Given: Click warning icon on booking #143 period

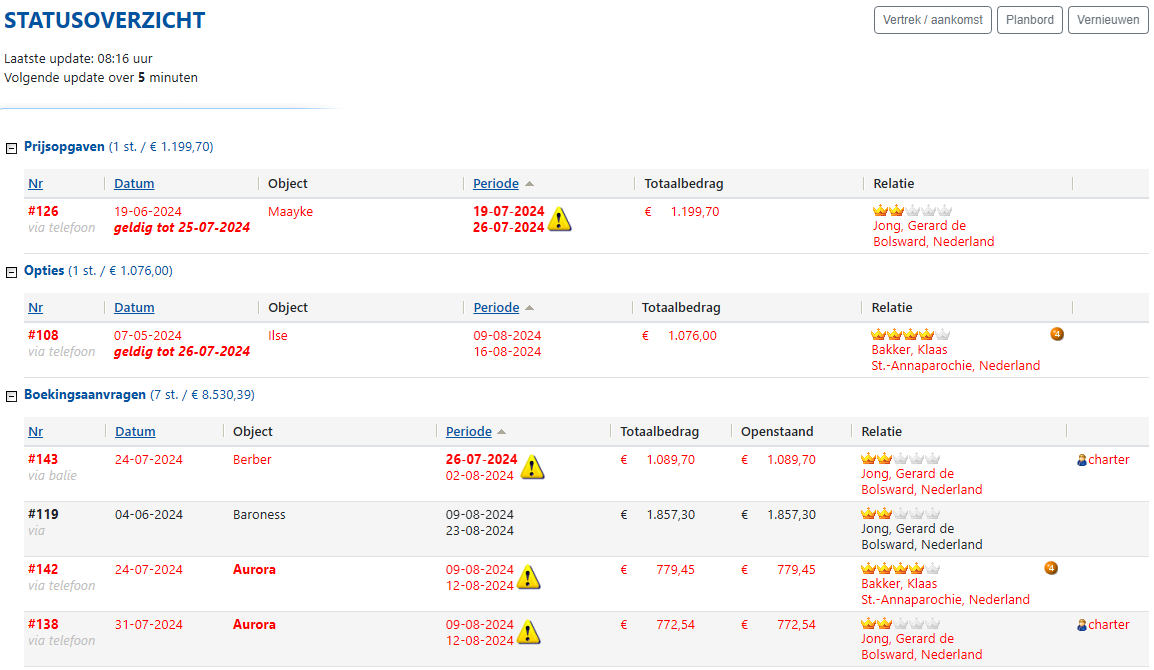Looking at the screenshot, I should pos(533,467).
